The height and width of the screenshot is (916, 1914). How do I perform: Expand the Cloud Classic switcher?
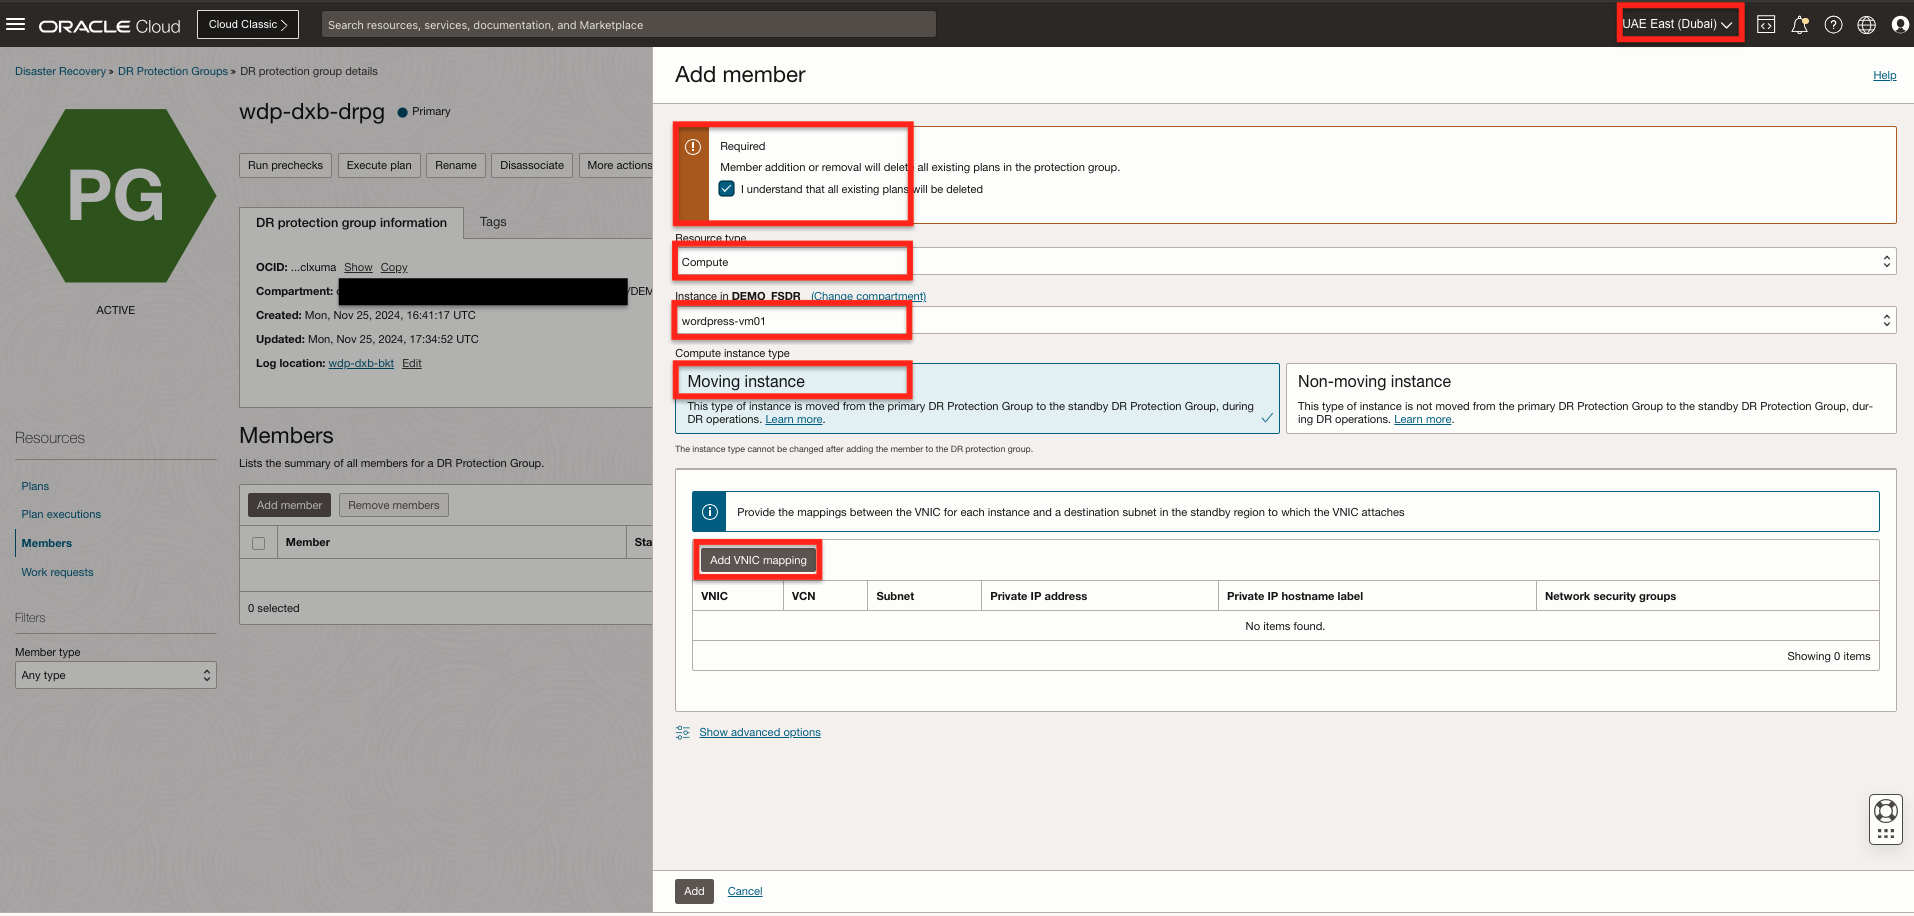pyautogui.click(x=248, y=24)
